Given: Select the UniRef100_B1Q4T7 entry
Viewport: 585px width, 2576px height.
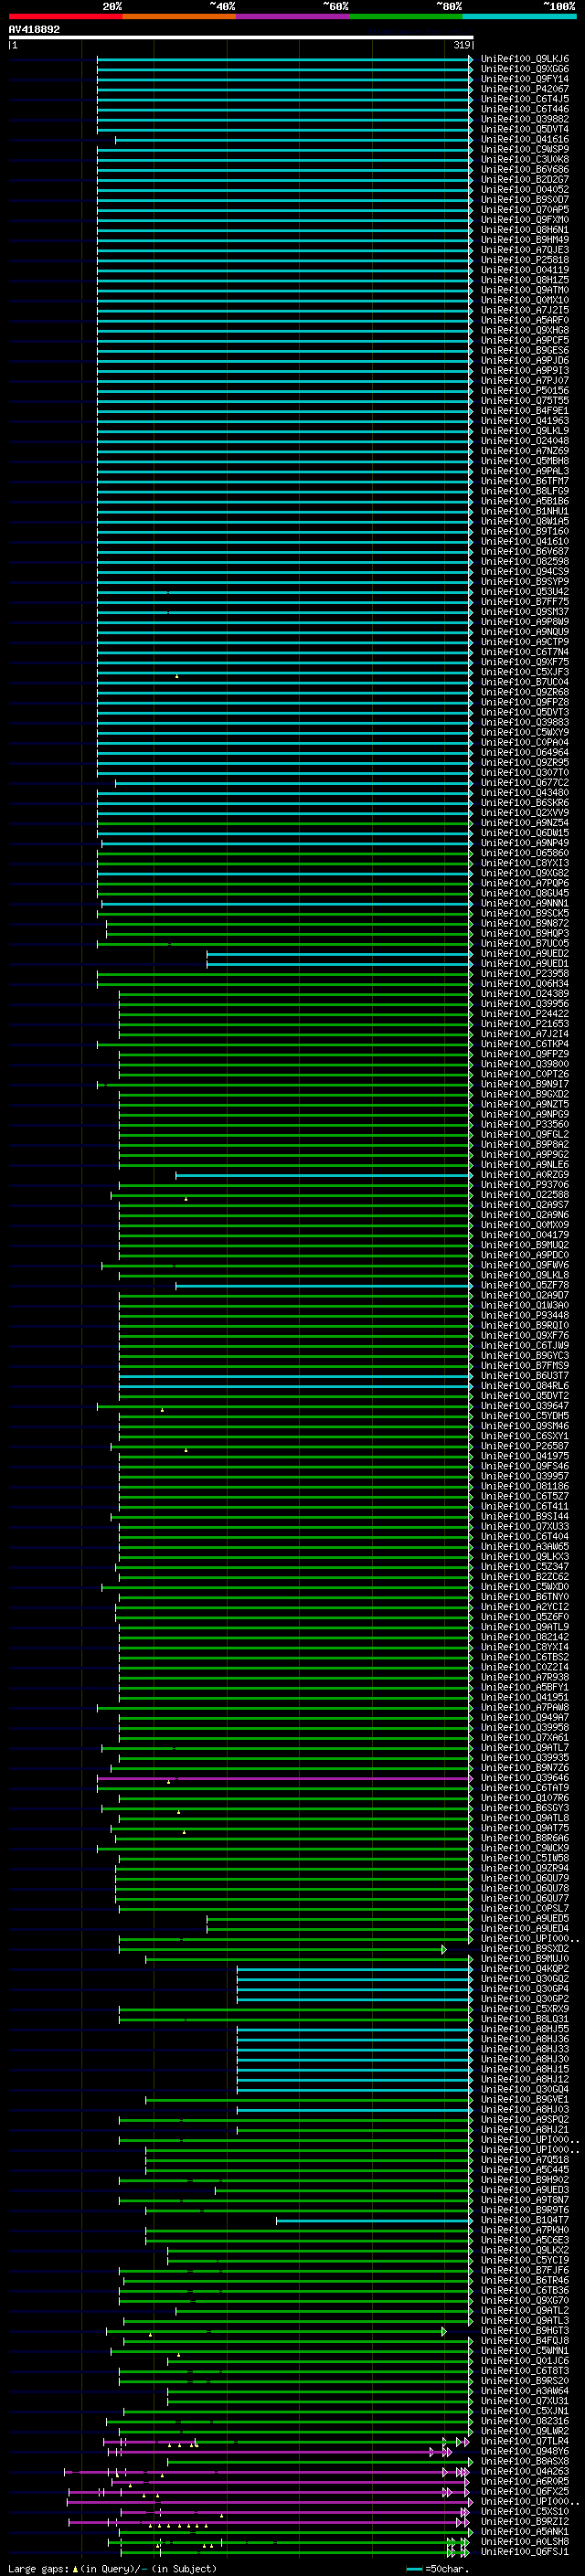Looking at the screenshot, I should [525, 2220].
